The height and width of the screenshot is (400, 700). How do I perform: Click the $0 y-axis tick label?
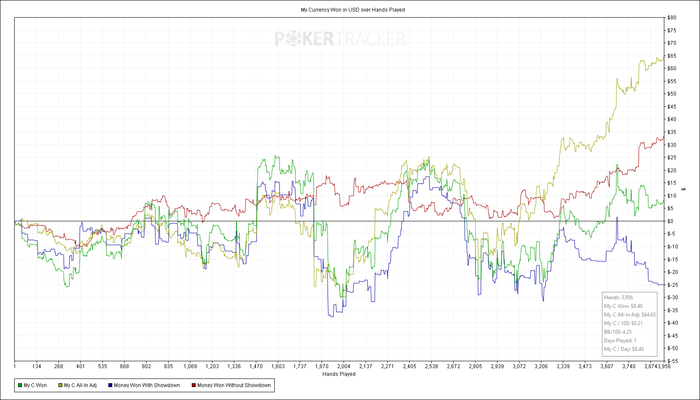pos(671,221)
